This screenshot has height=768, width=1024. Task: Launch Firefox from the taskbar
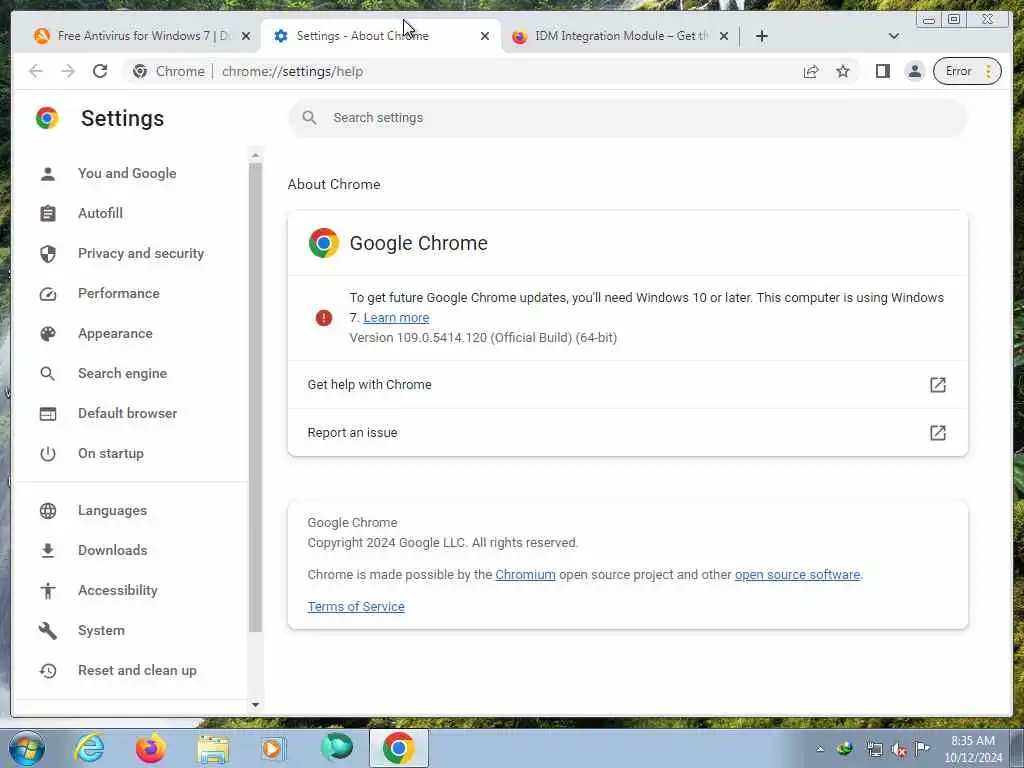pos(150,748)
